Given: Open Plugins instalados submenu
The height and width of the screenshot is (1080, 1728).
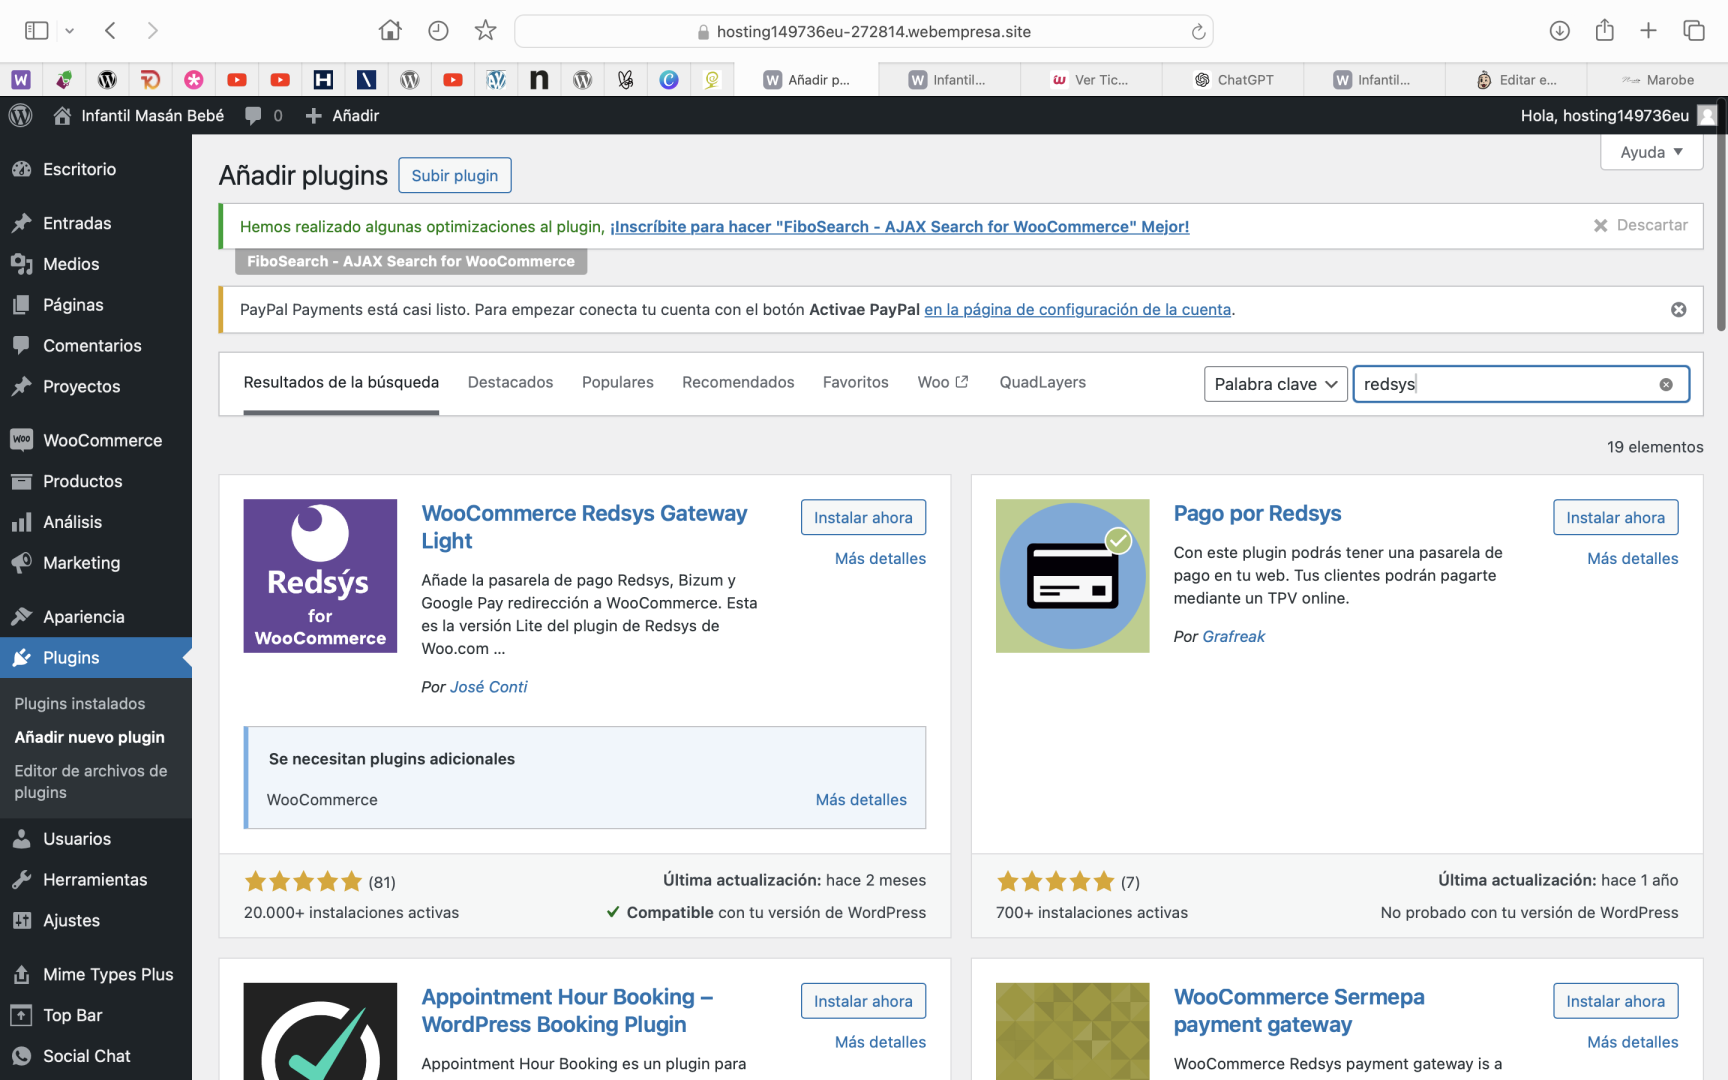Looking at the screenshot, I should pos(80,704).
